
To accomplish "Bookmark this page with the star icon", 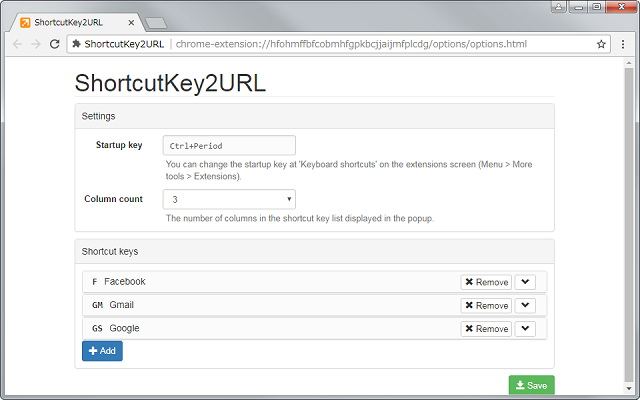I will pyautogui.click(x=601, y=44).
